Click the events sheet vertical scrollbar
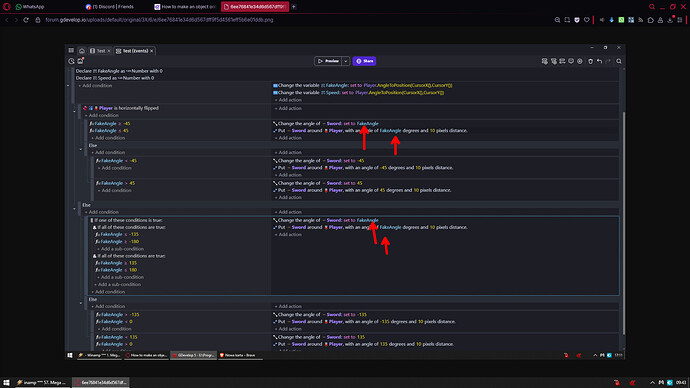The width and height of the screenshot is (690, 388). pos(623,222)
